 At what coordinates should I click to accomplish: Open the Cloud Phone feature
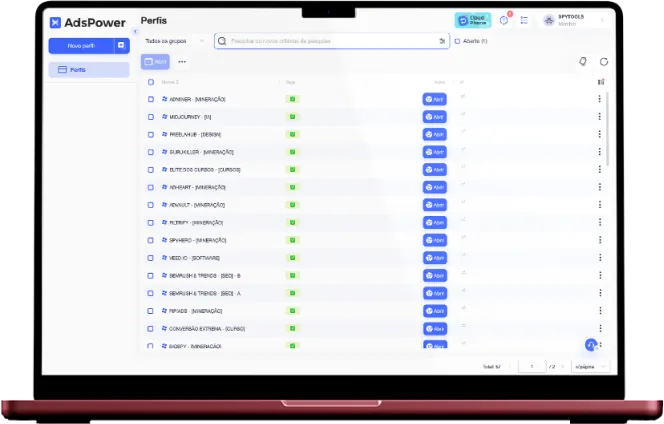click(473, 20)
